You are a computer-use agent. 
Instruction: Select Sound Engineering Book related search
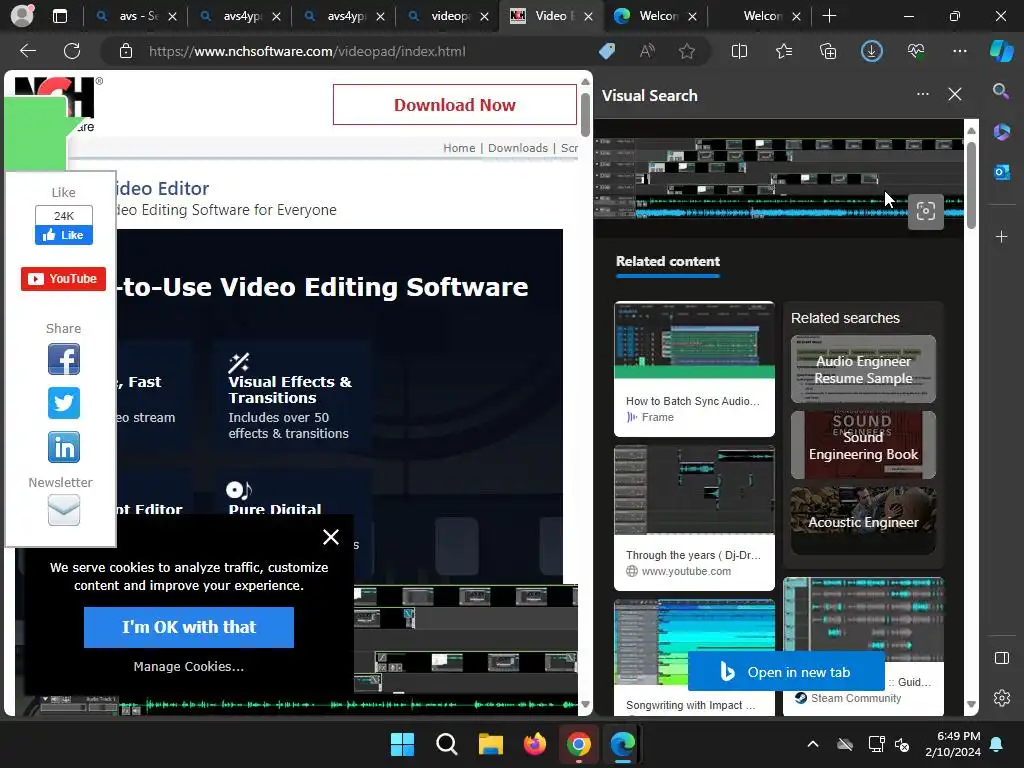(x=863, y=445)
